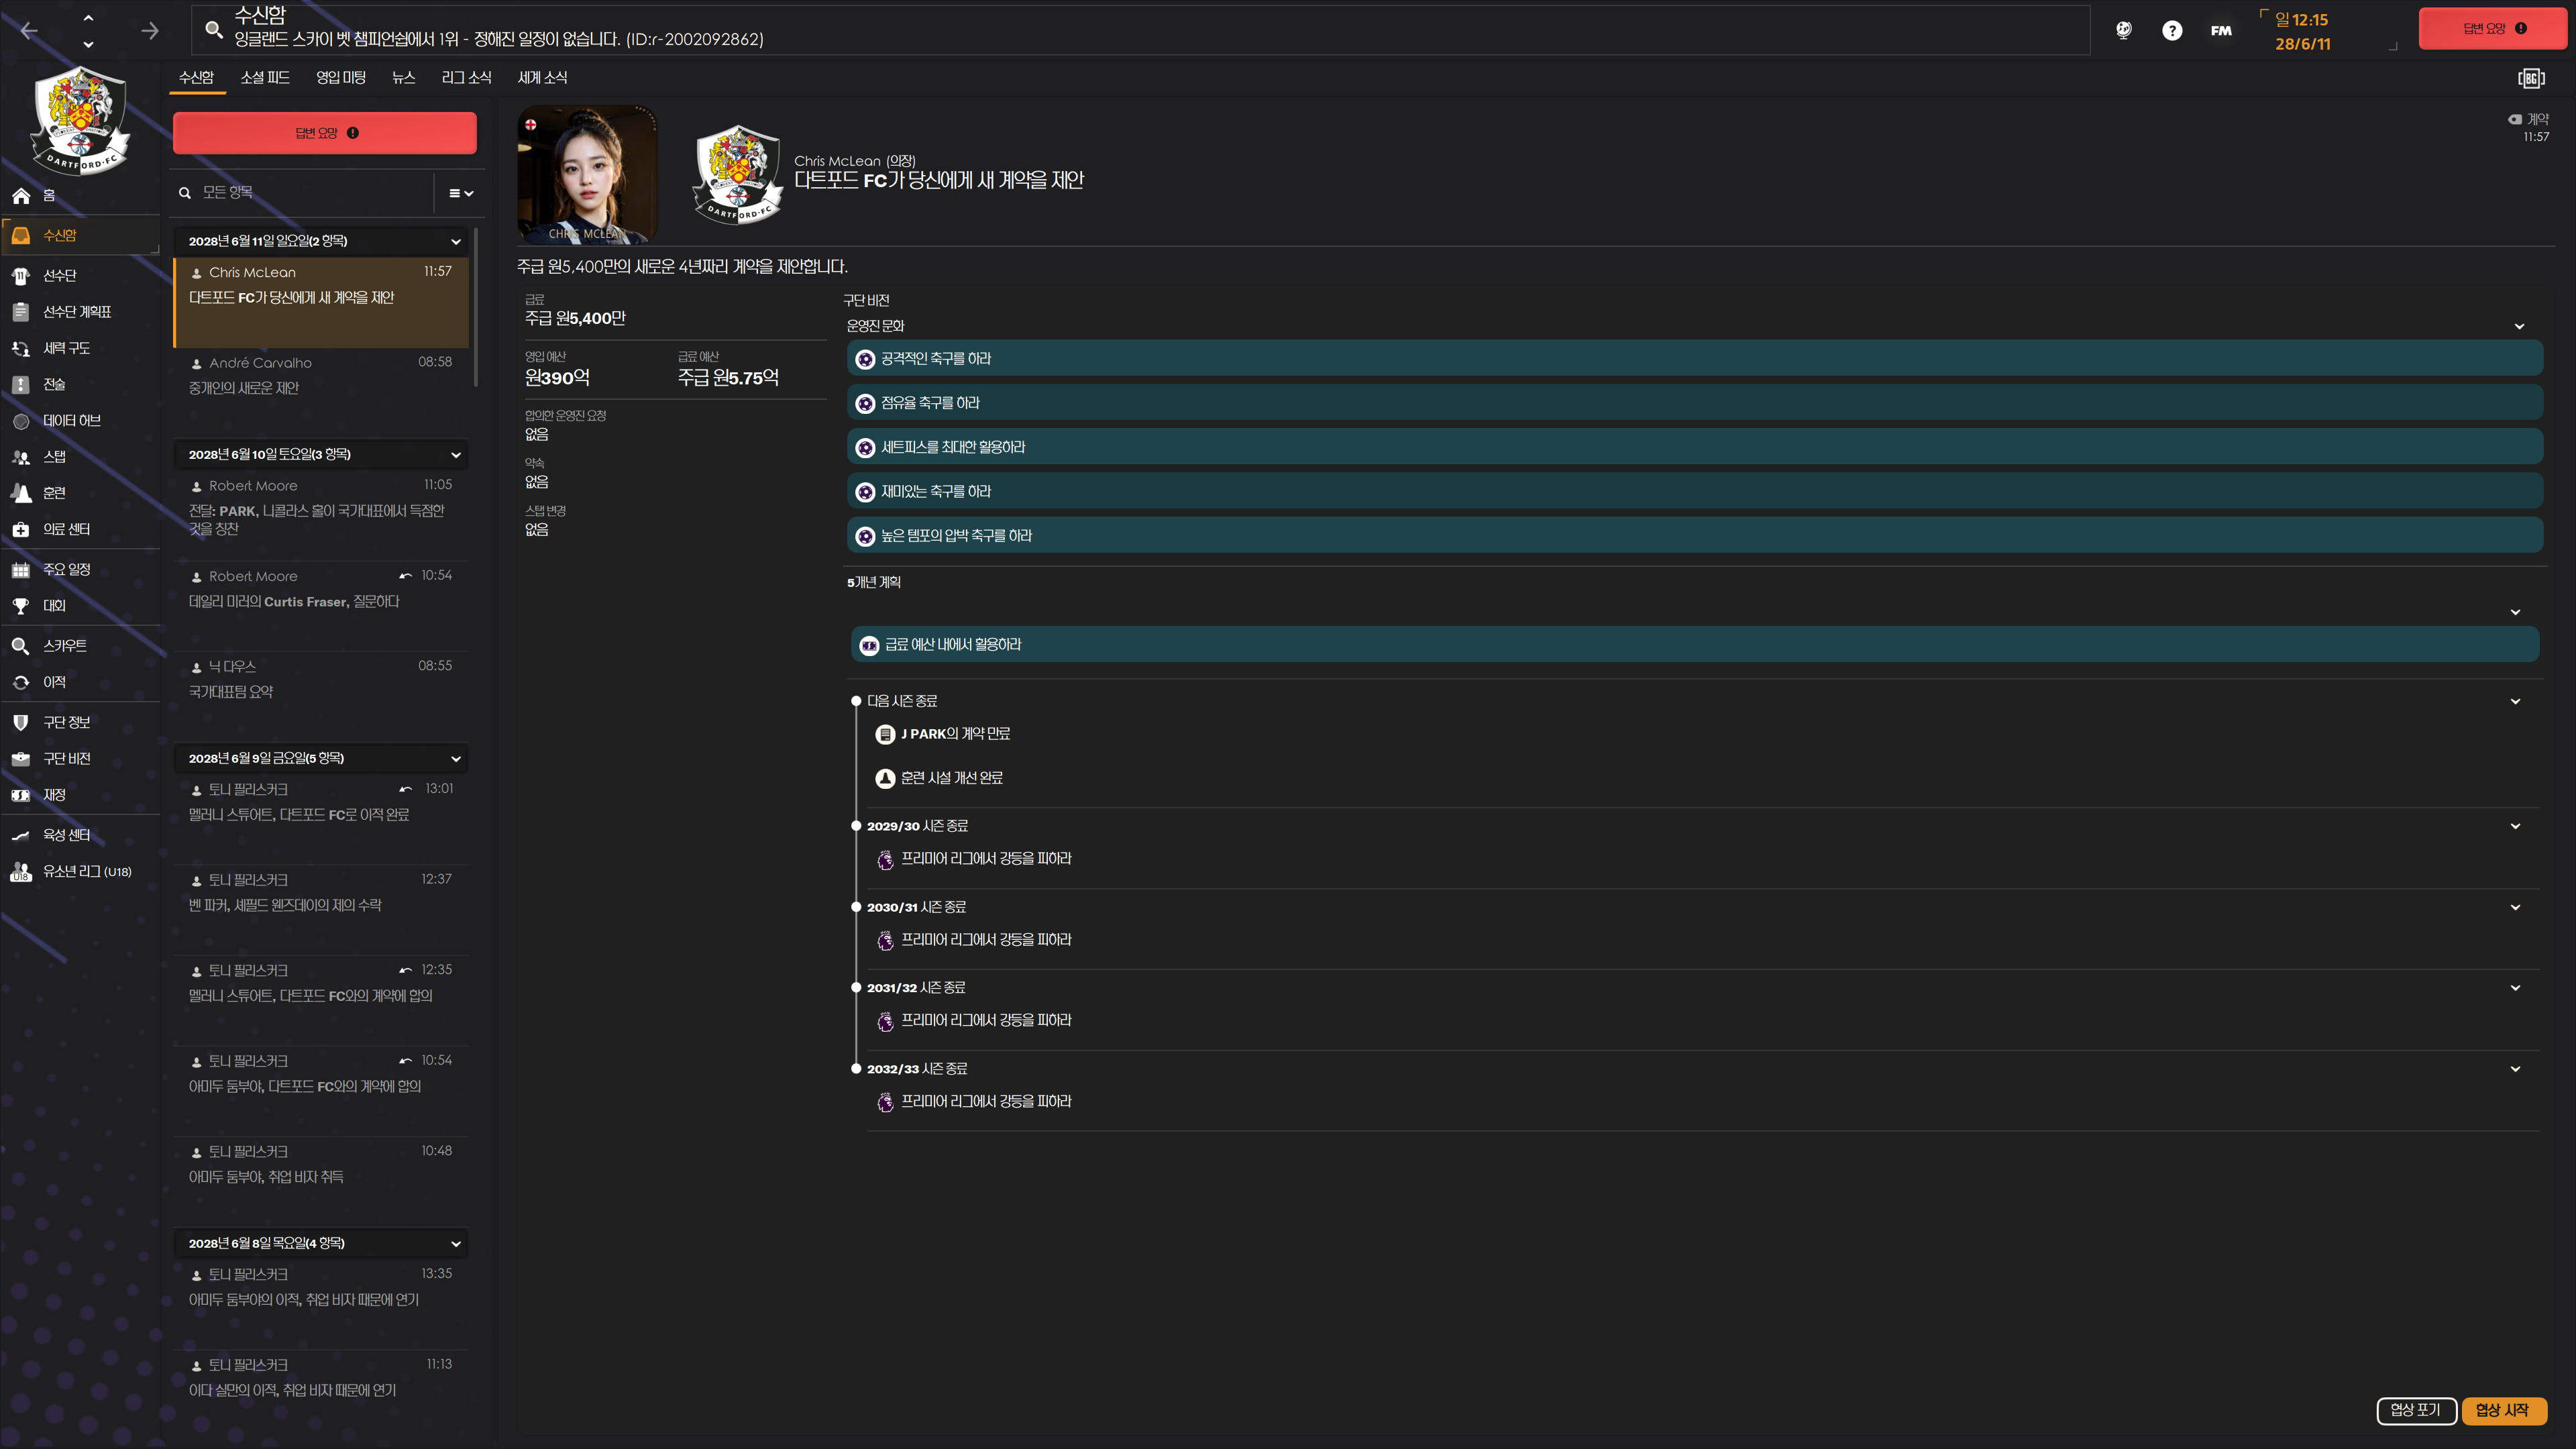Screen dimensions: 2576x1449
Task: Switch to the 뉴스 tab
Action: tap(403, 77)
